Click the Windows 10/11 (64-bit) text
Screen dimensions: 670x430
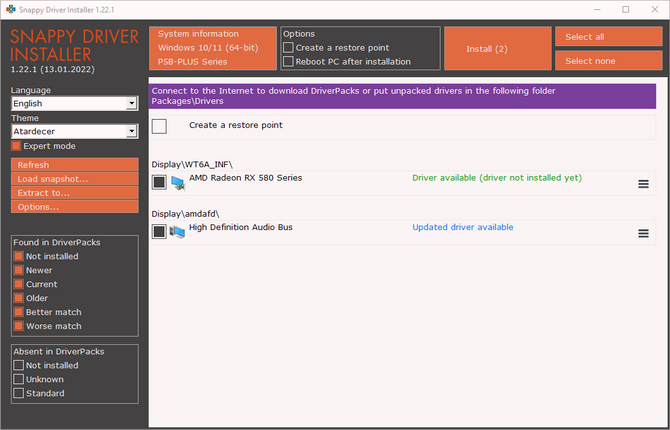coord(209,48)
